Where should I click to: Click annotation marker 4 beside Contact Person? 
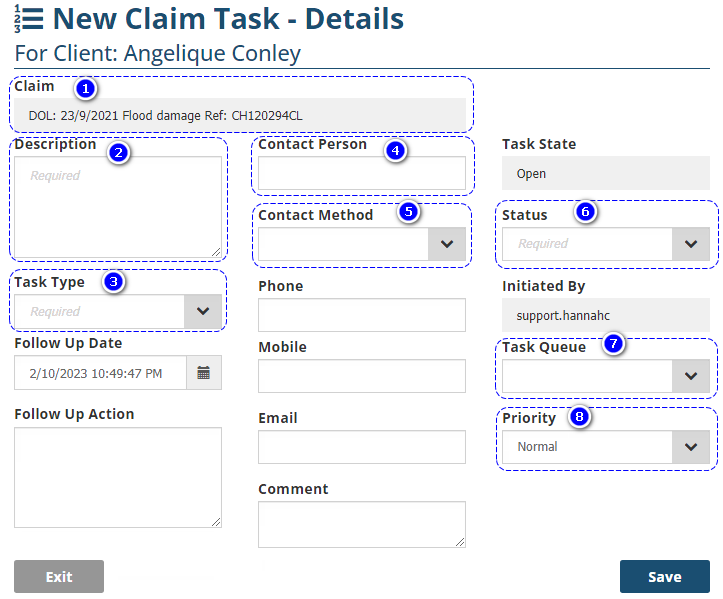[396, 151]
